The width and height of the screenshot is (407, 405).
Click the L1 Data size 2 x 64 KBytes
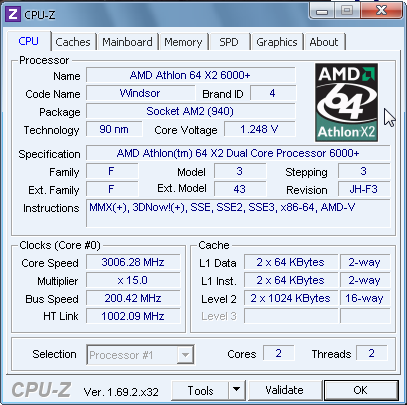tap(291, 262)
